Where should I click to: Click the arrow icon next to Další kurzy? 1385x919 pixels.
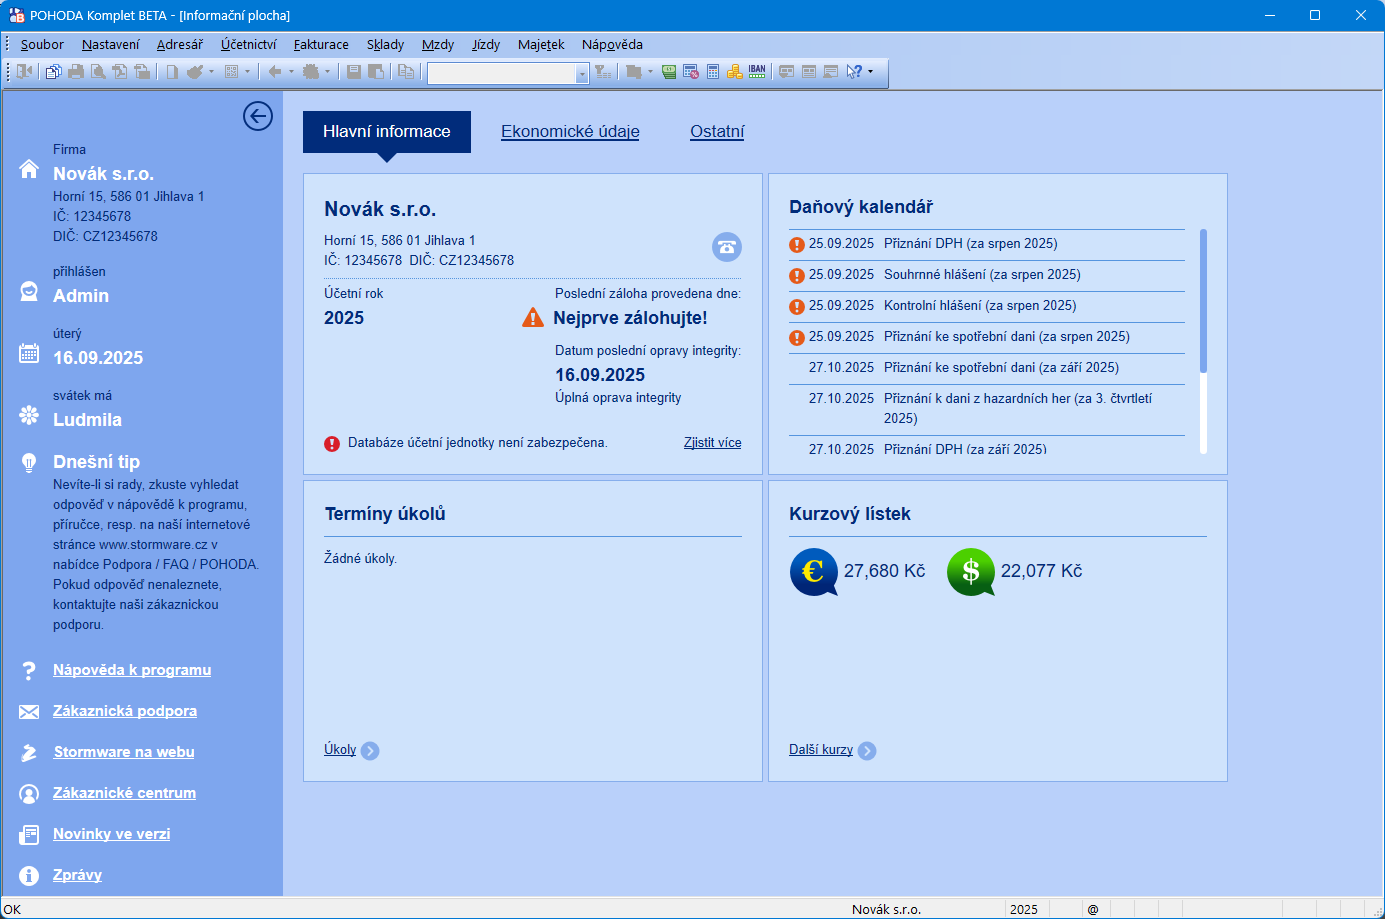(867, 751)
